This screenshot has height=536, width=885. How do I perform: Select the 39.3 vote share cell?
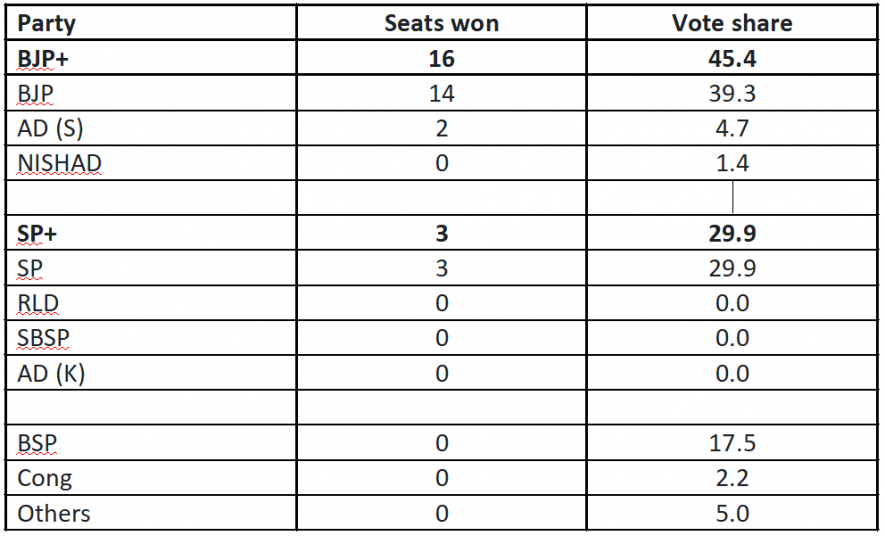coord(732,94)
